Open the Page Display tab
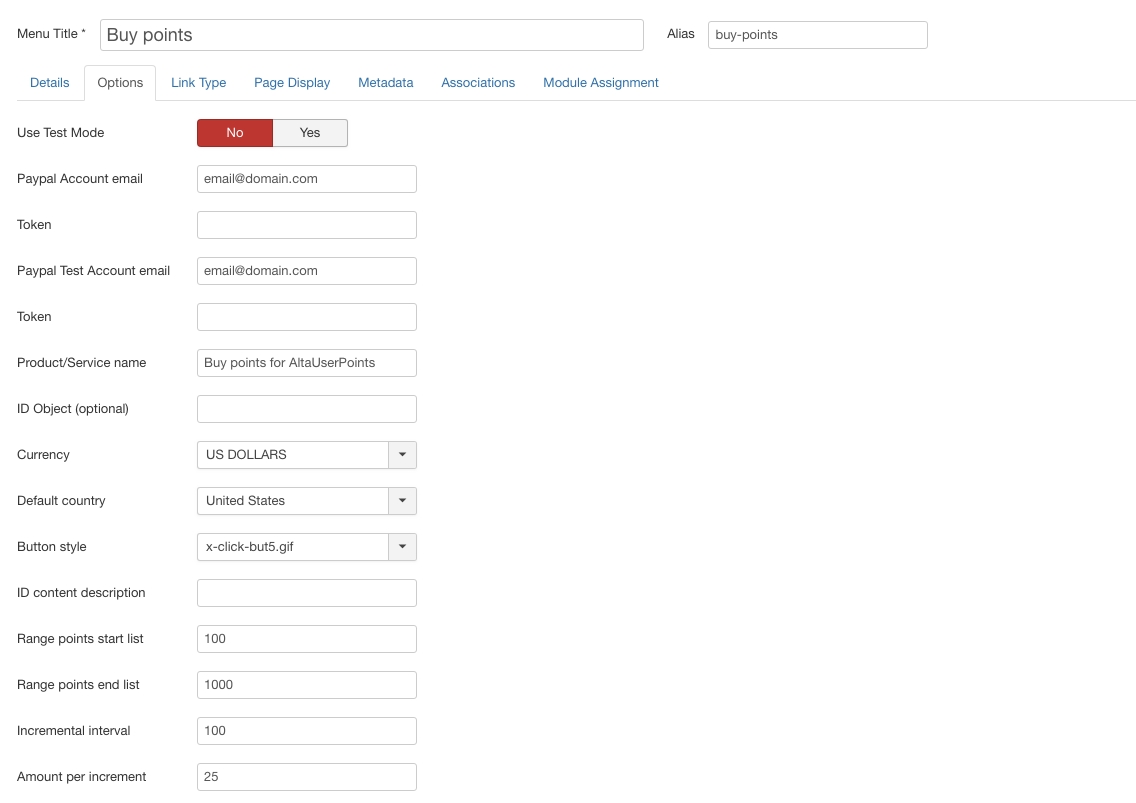This screenshot has width=1136, height=803. point(291,82)
